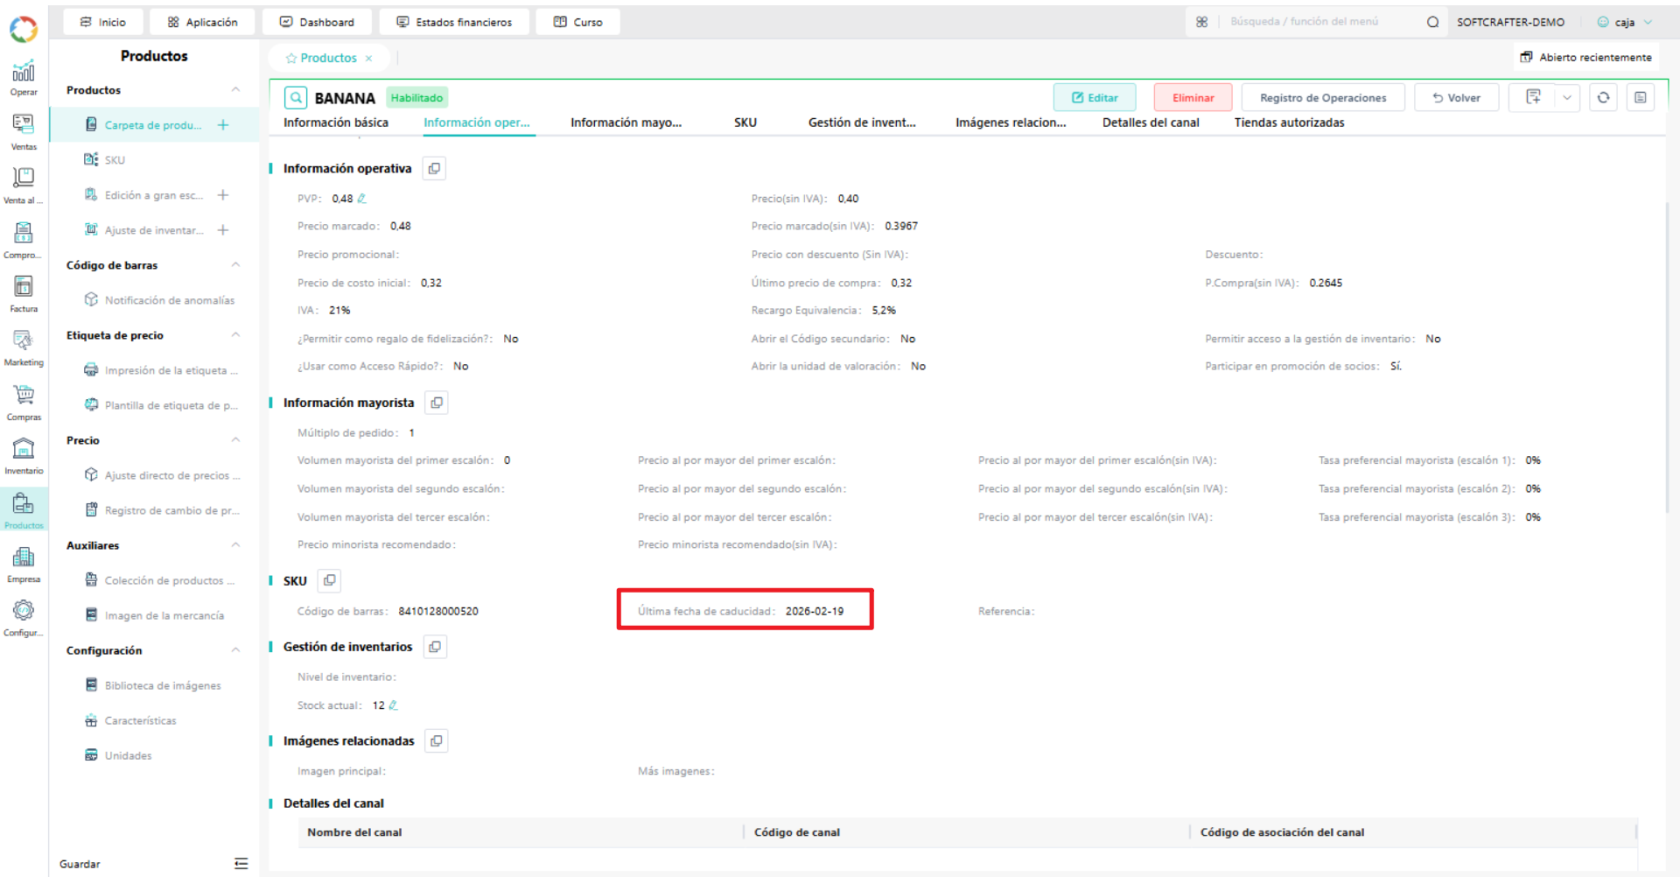
Task: Click the copy icon beside the SKU section
Action: 329,580
